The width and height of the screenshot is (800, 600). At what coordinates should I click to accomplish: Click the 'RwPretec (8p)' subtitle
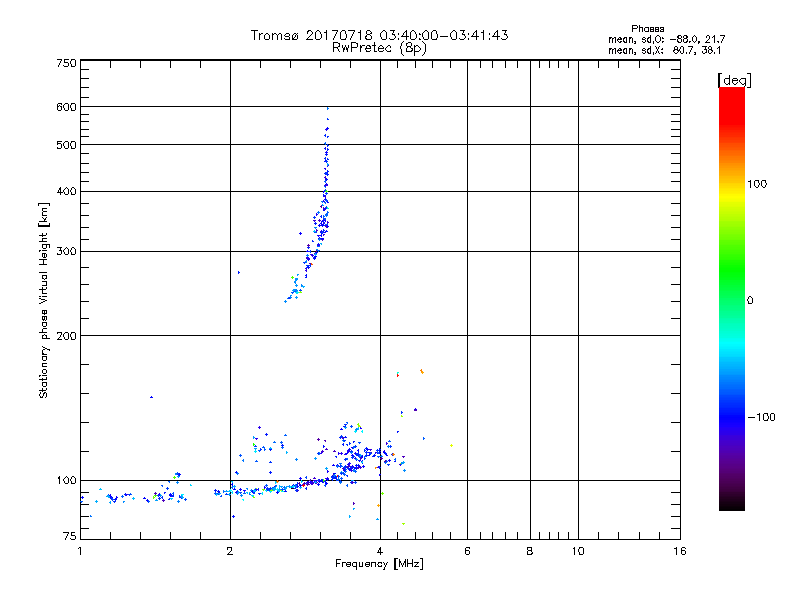(x=379, y=48)
